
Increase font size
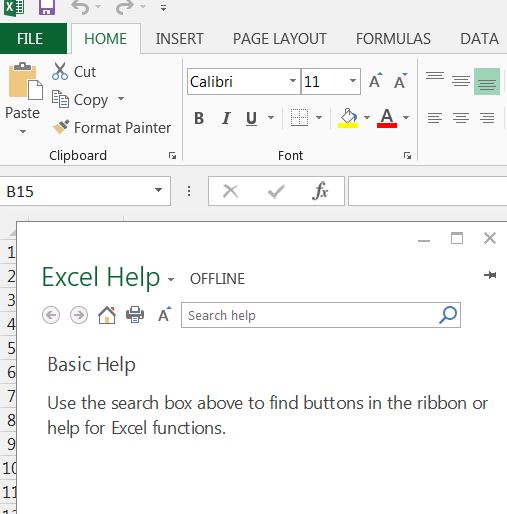click(375, 81)
